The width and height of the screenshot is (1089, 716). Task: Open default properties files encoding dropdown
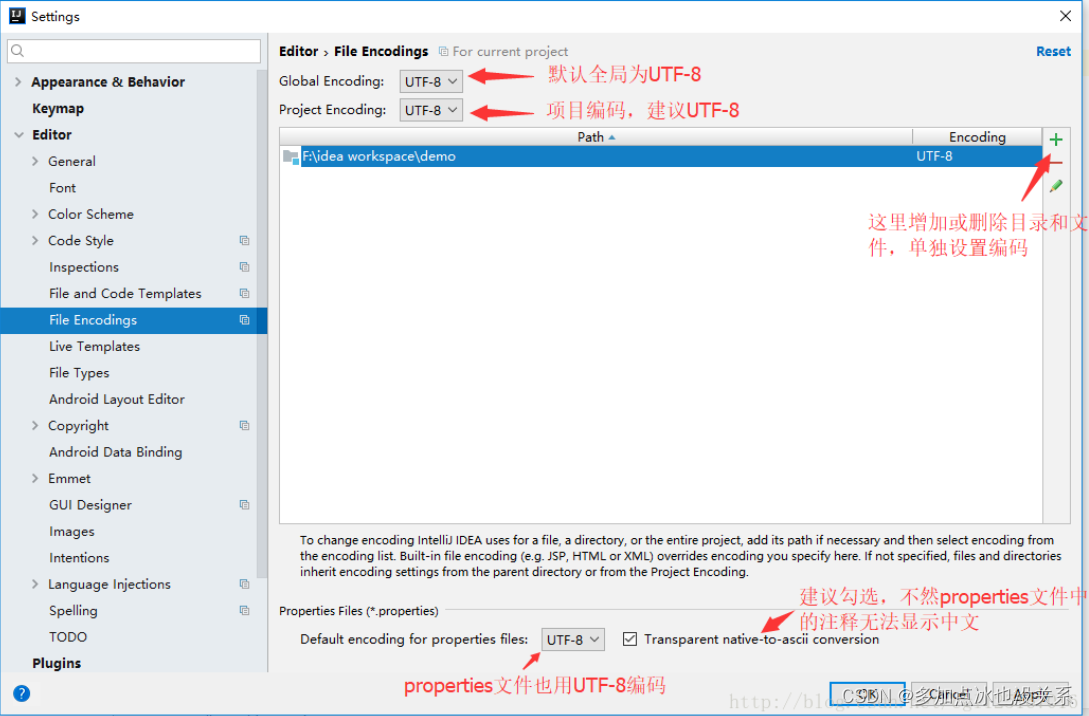point(572,640)
